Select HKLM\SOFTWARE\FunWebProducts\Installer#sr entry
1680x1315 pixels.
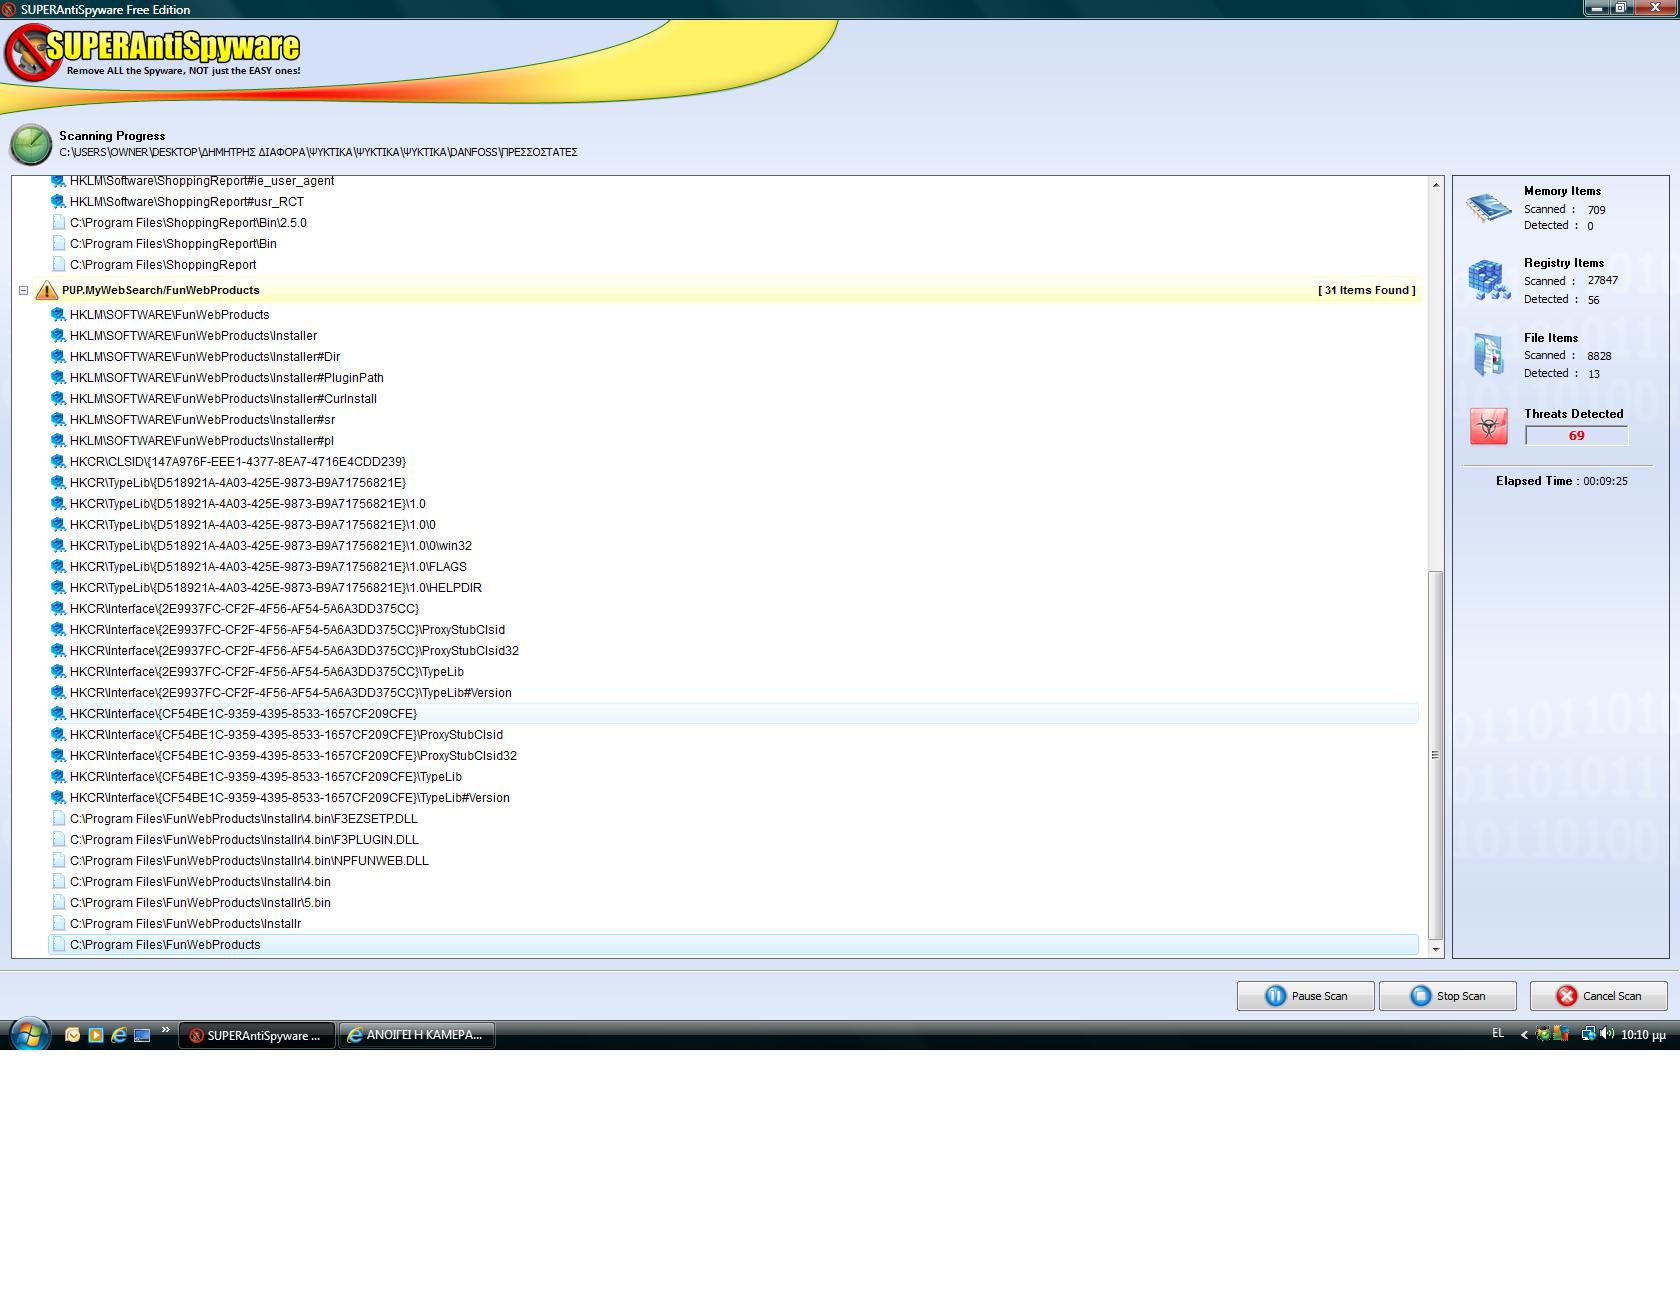(202, 420)
